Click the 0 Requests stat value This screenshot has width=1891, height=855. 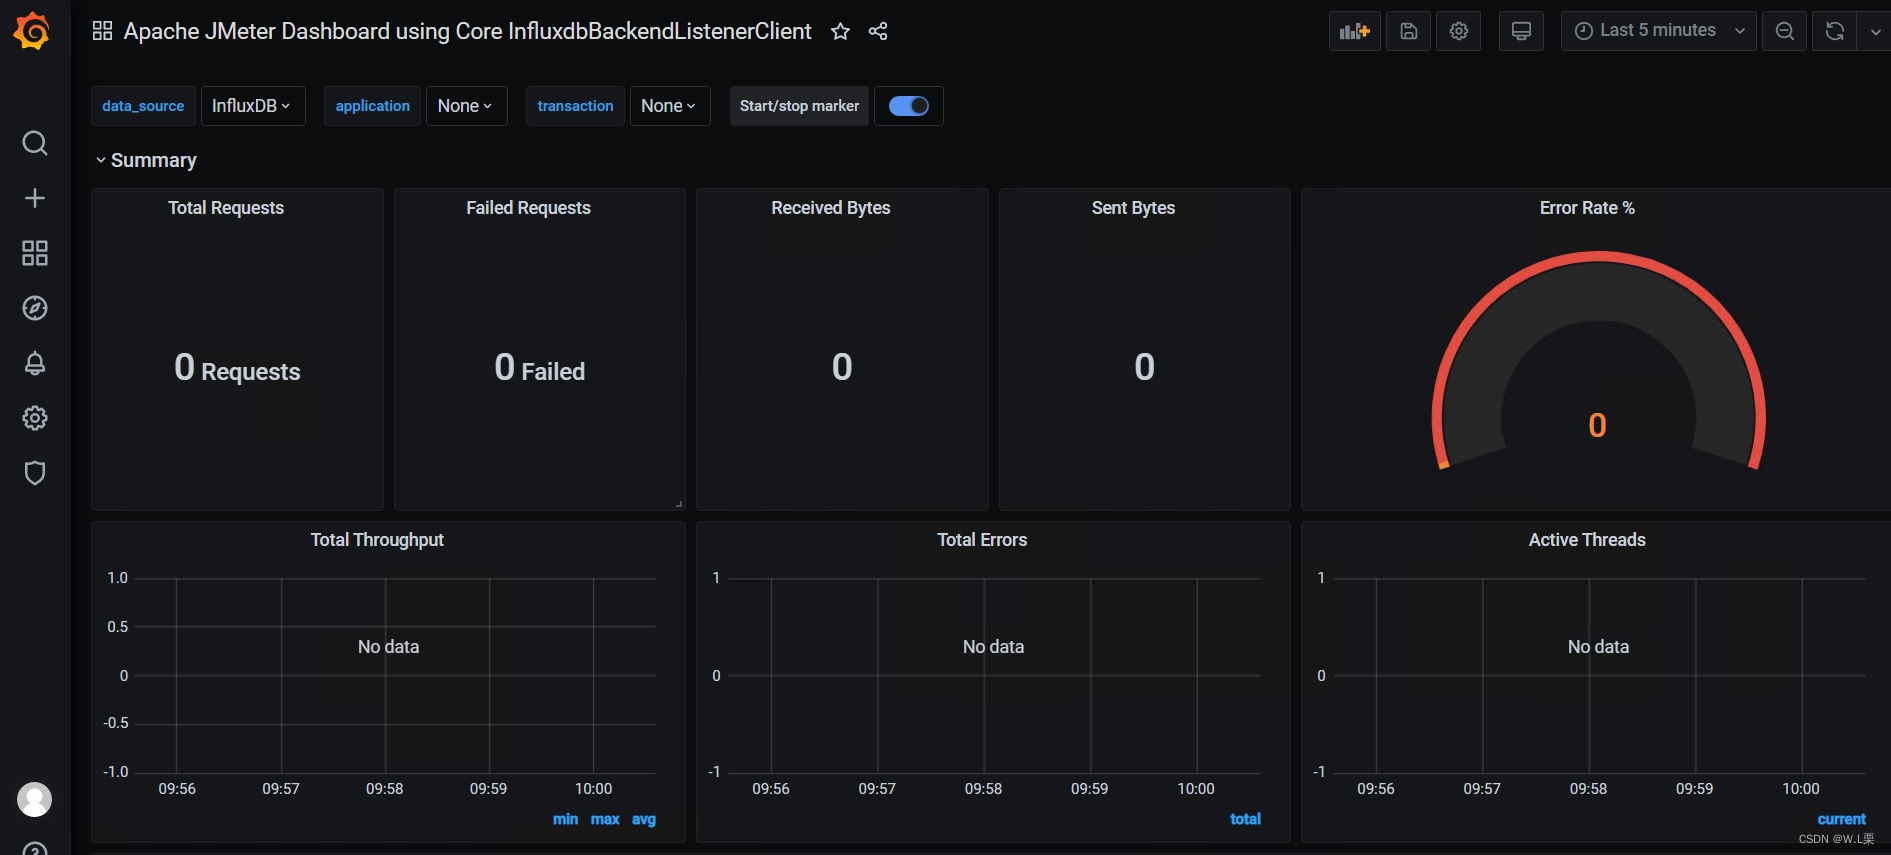tap(237, 368)
